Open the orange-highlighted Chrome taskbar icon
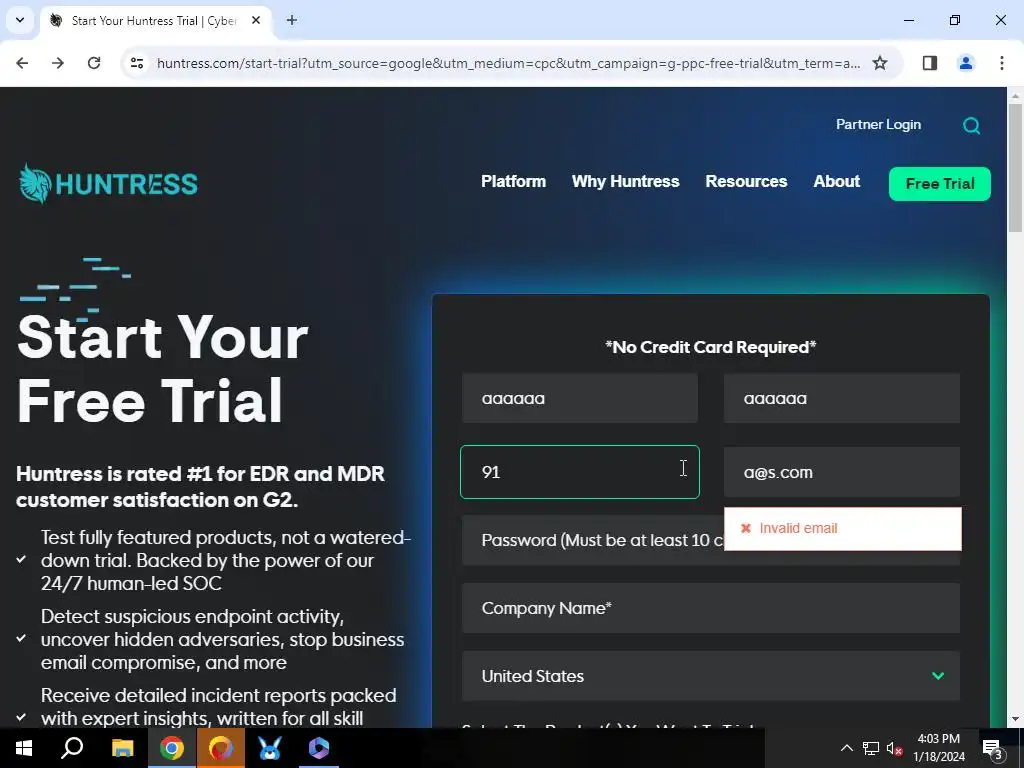 (x=221, y=748)
